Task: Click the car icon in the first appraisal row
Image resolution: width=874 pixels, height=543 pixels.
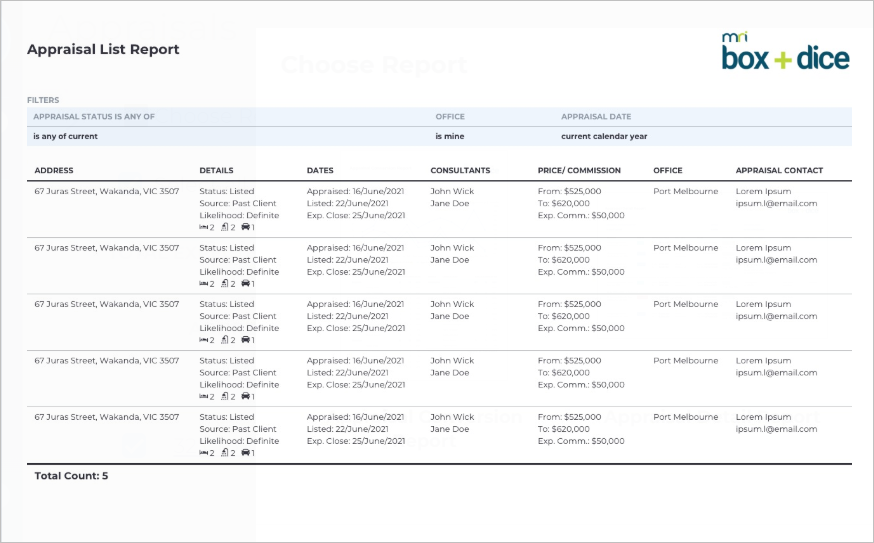Action: [245, 227]
